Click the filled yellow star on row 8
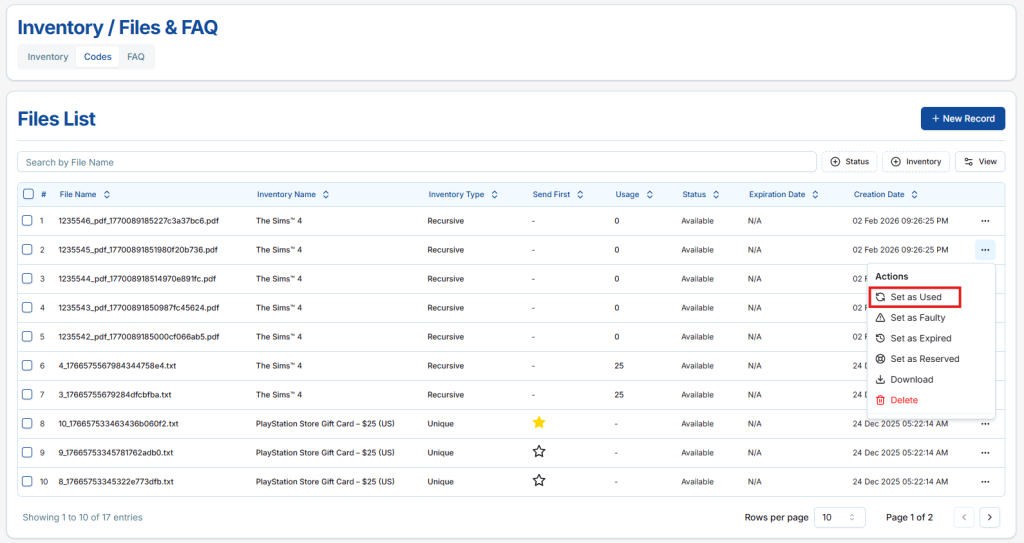The image size is (1024, 543). (x=539, y=423)
